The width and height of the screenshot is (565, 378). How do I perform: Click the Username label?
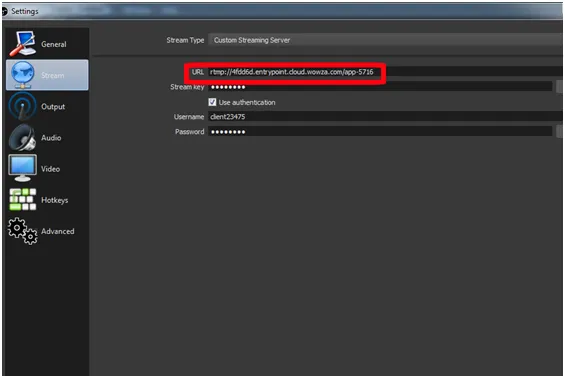tap(189, 117)
